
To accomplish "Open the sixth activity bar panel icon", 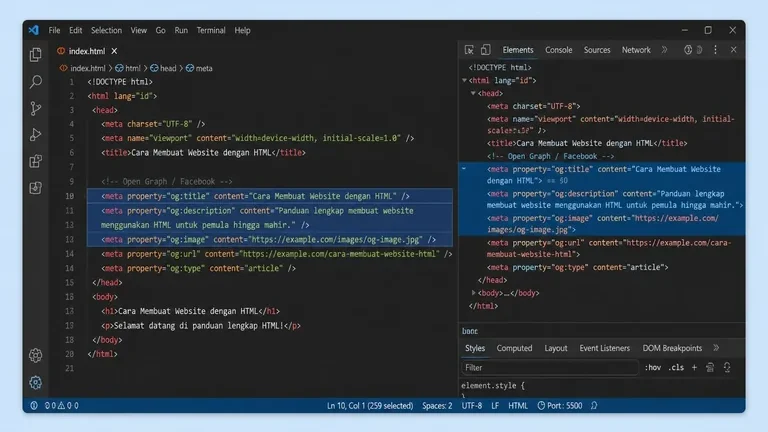I will click(35, 188).
